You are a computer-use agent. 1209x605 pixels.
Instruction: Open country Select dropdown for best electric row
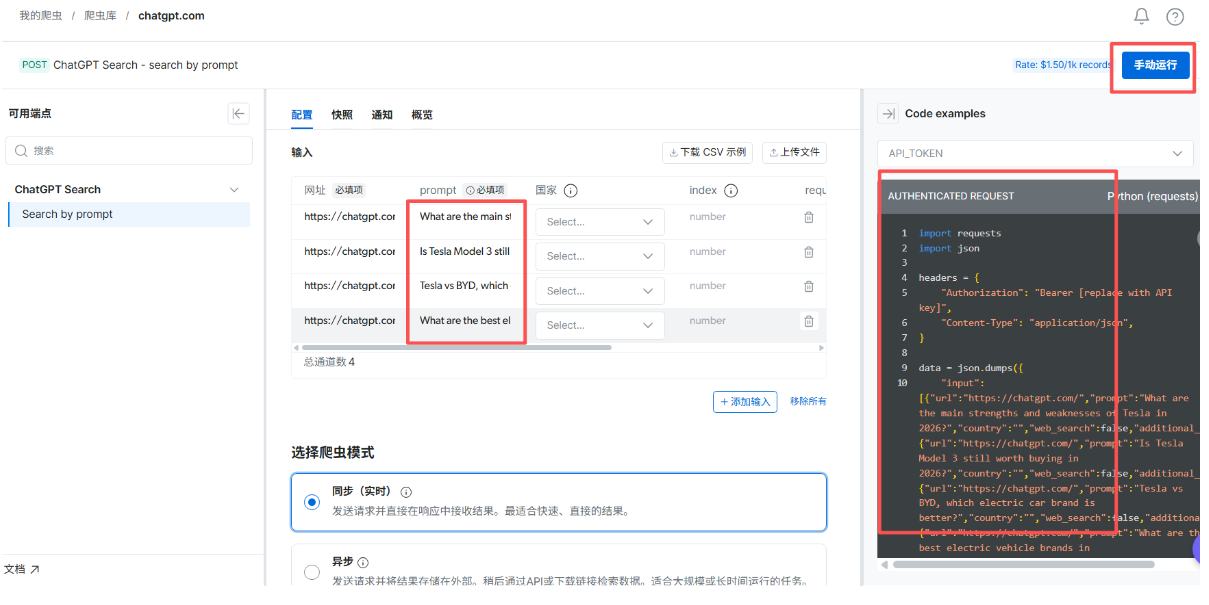600,325
